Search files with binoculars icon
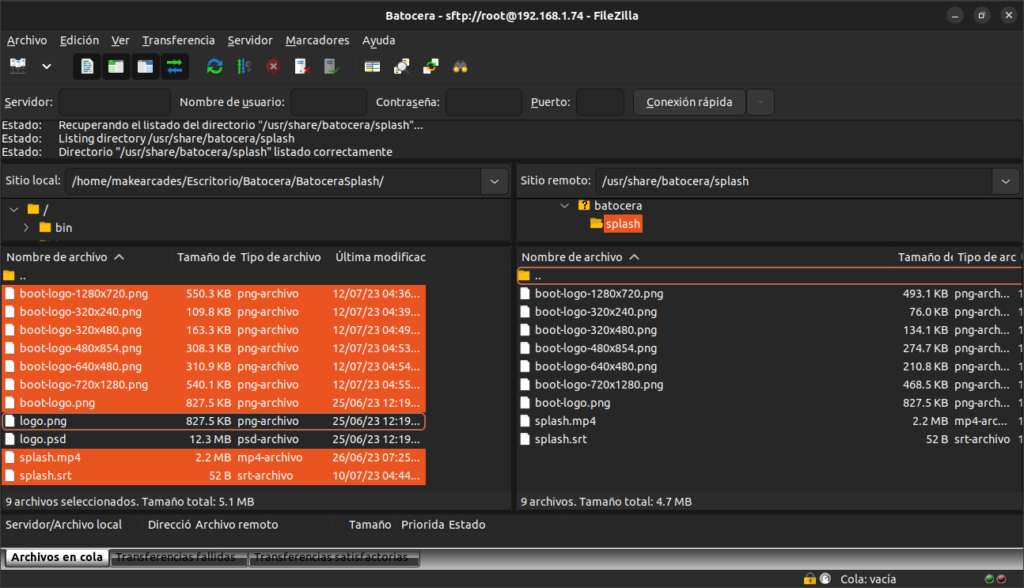The image size is (1024, 588). (x=460, y=66)
